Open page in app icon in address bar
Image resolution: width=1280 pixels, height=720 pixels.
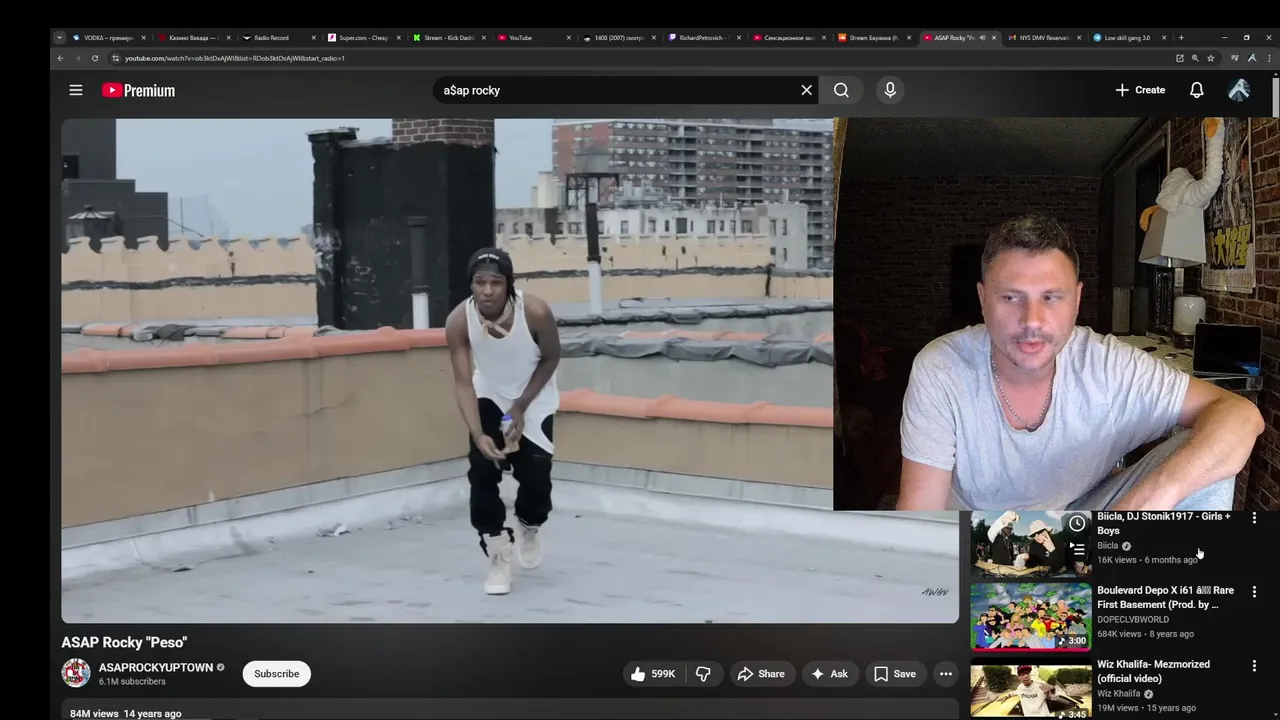point(1180,58)
